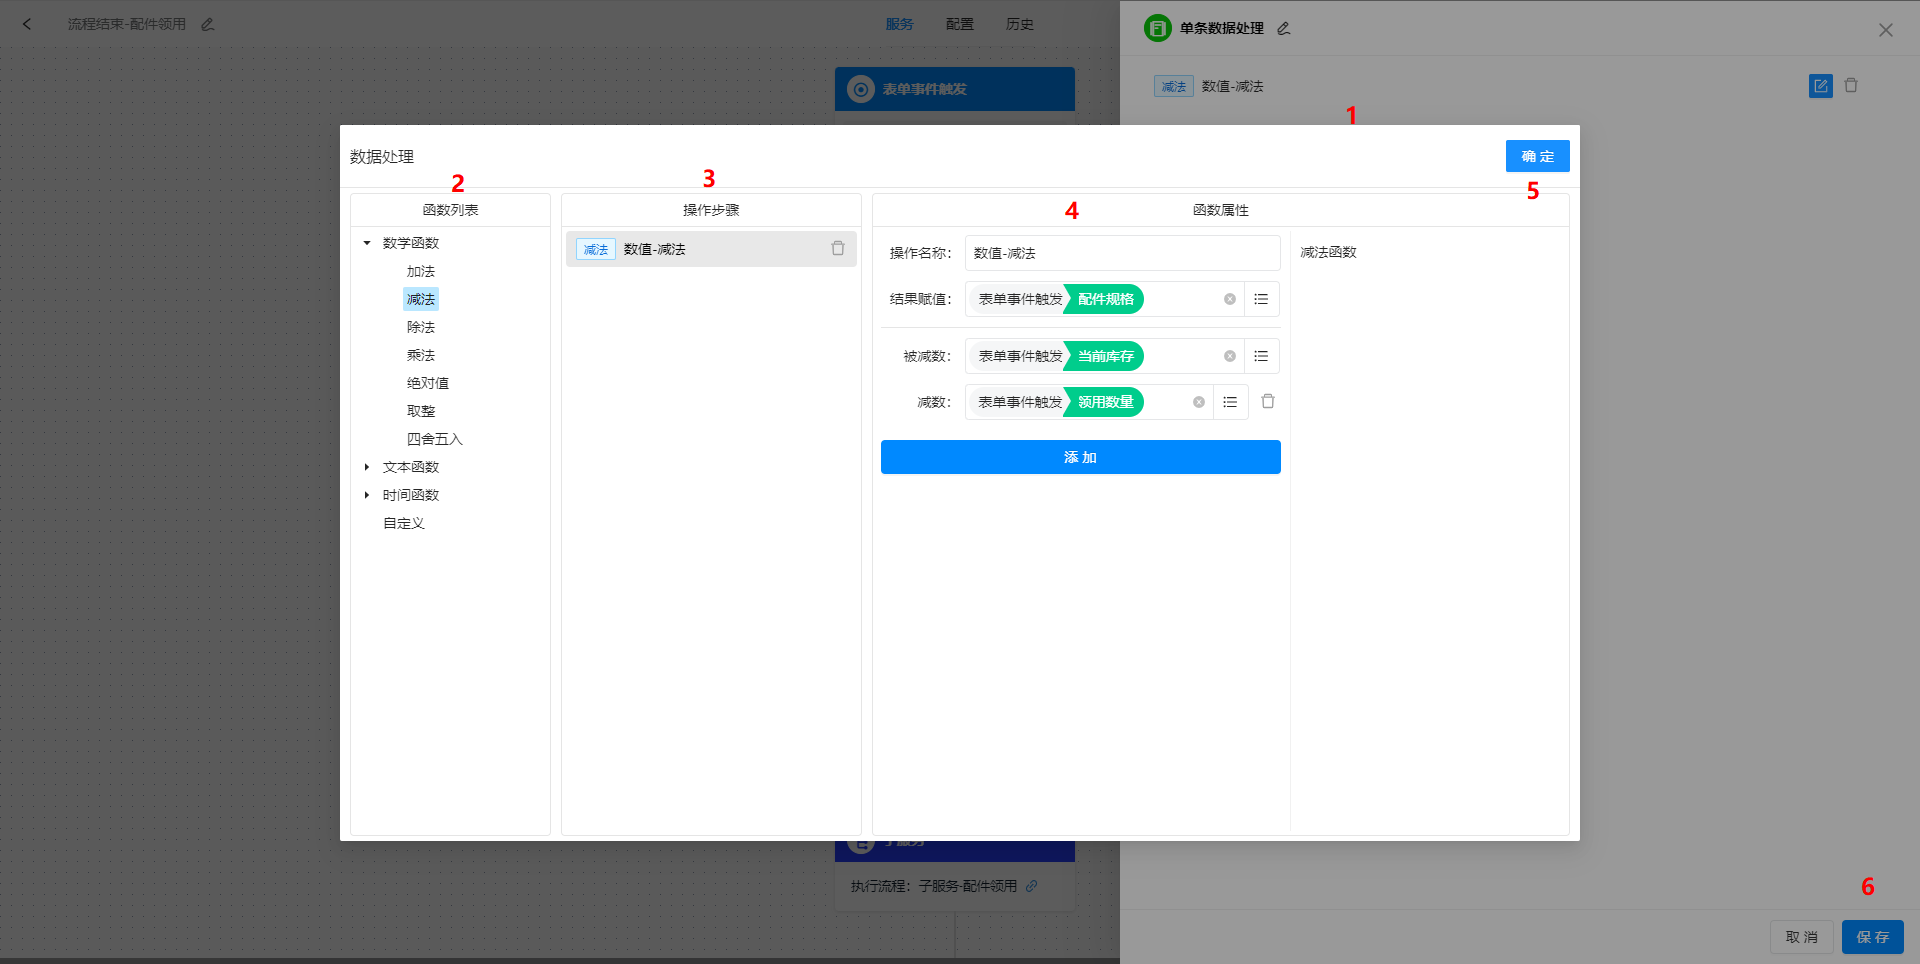Image resolution: width=1920 pixels, height=964 pixels.
Task: Open field list for 被减数
Action: 1261,356
